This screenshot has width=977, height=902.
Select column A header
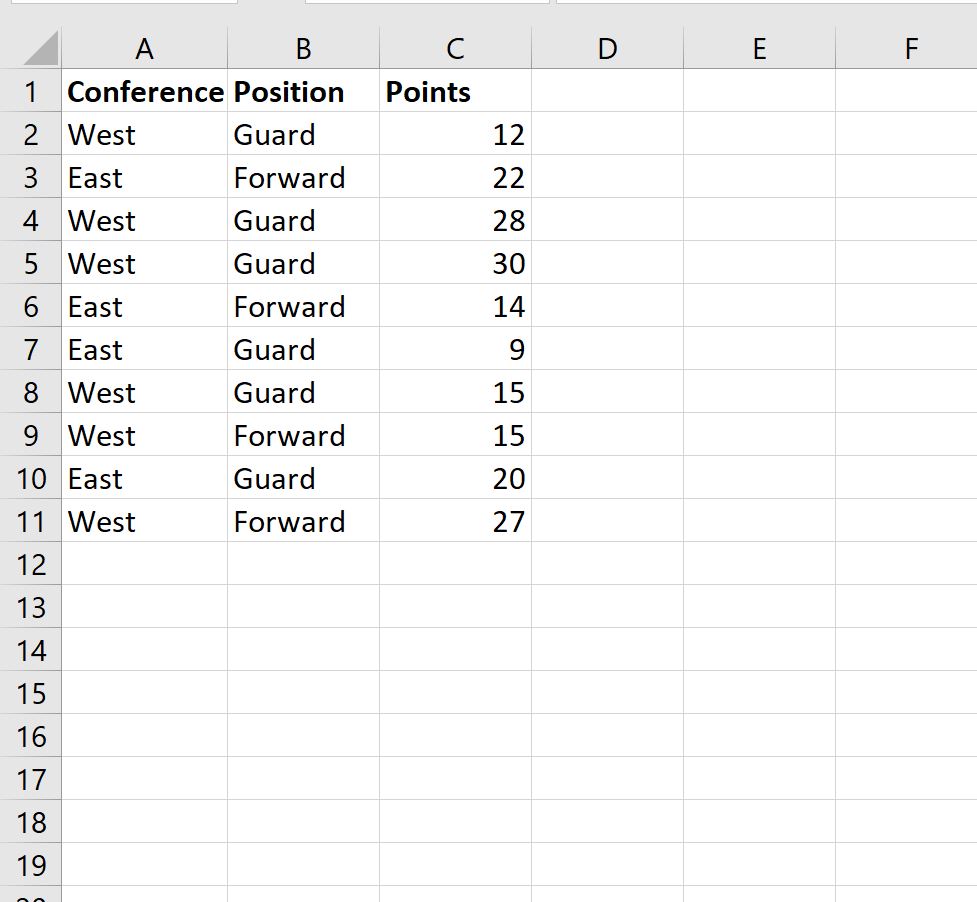(145, 48)
